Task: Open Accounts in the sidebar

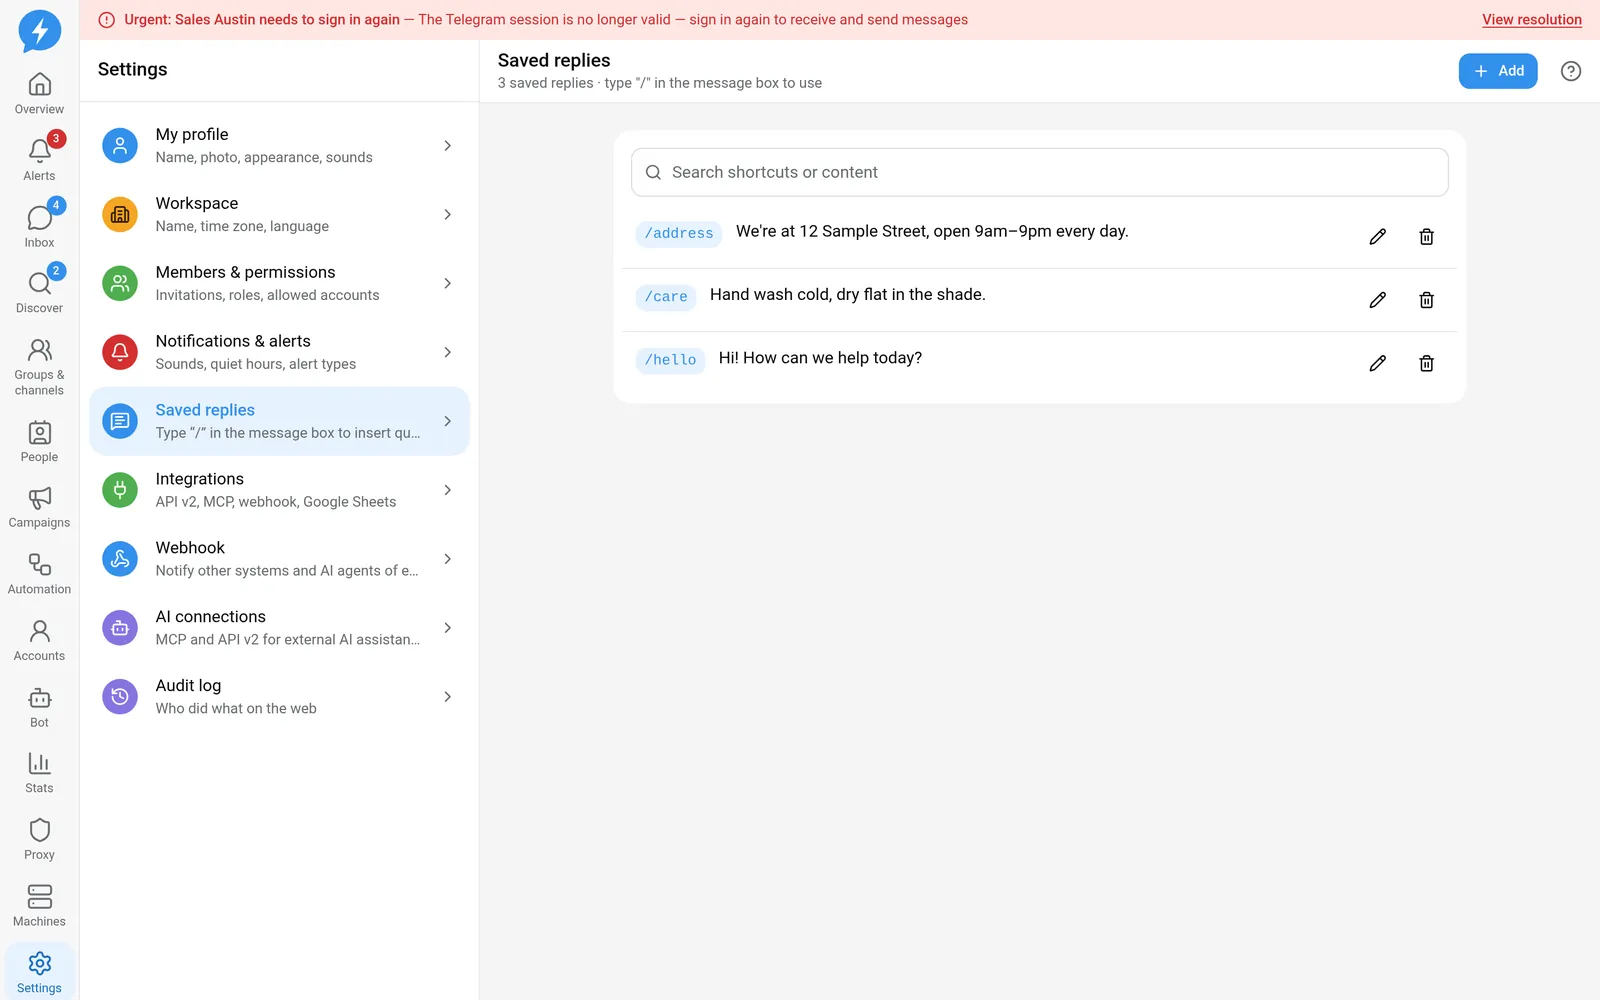Action: [x=39, y=641]
